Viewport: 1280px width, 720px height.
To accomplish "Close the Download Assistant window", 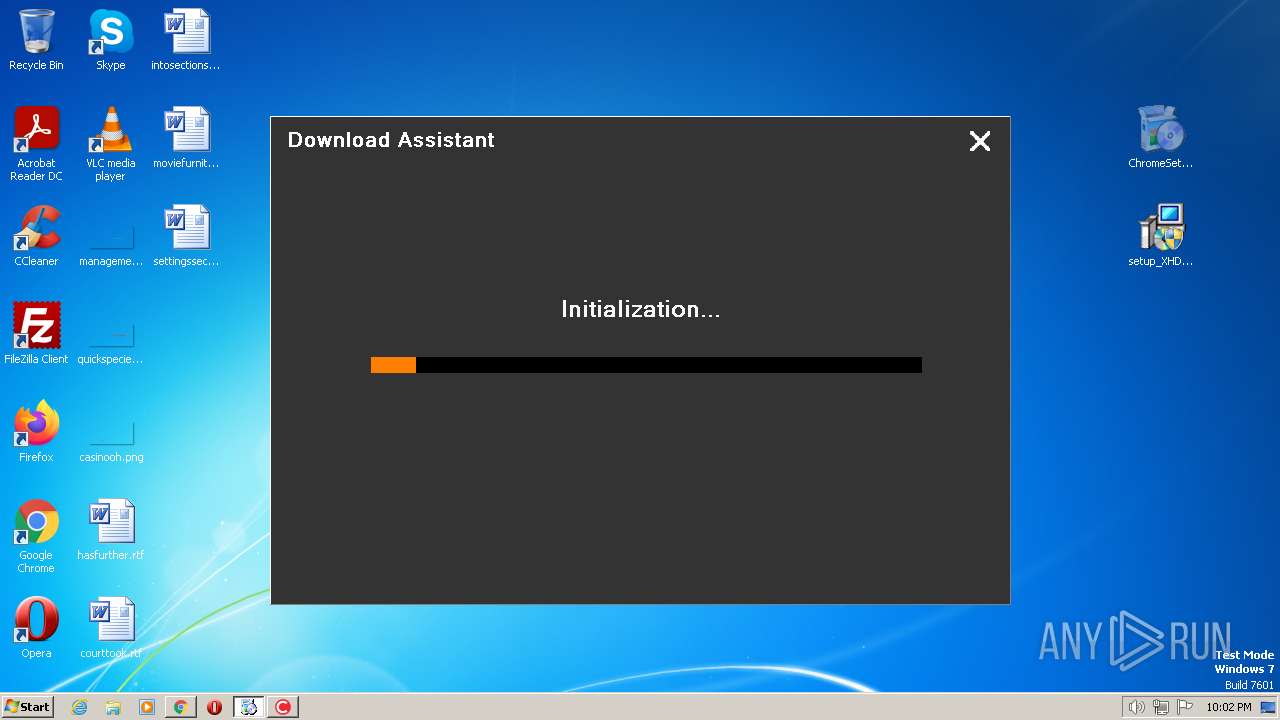I will (980, 141).
